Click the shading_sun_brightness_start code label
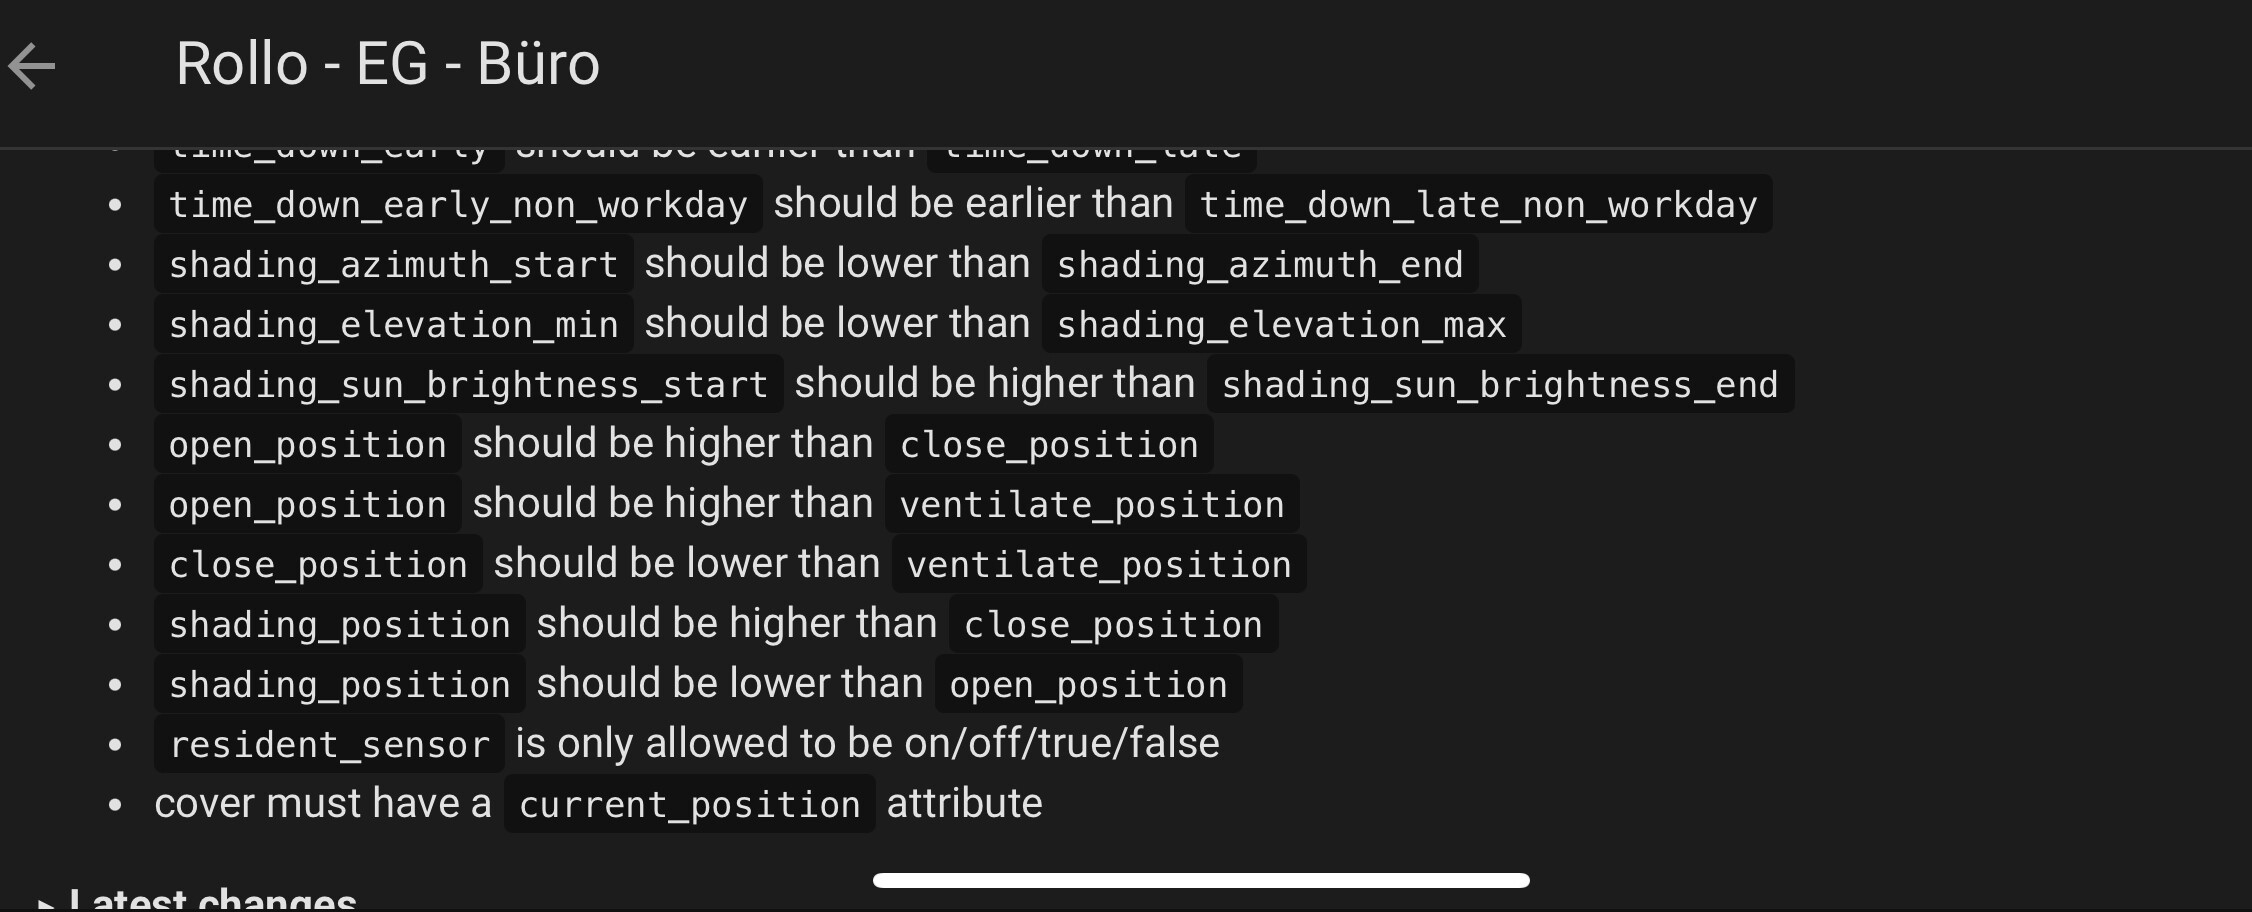 (468, 385)
